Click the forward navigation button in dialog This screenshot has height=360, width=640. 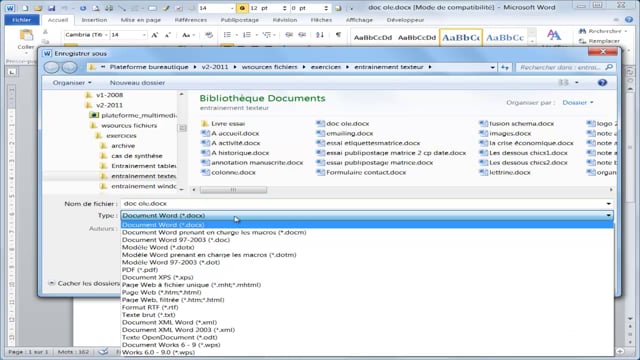pyautogui.click(x=69, y=67)
